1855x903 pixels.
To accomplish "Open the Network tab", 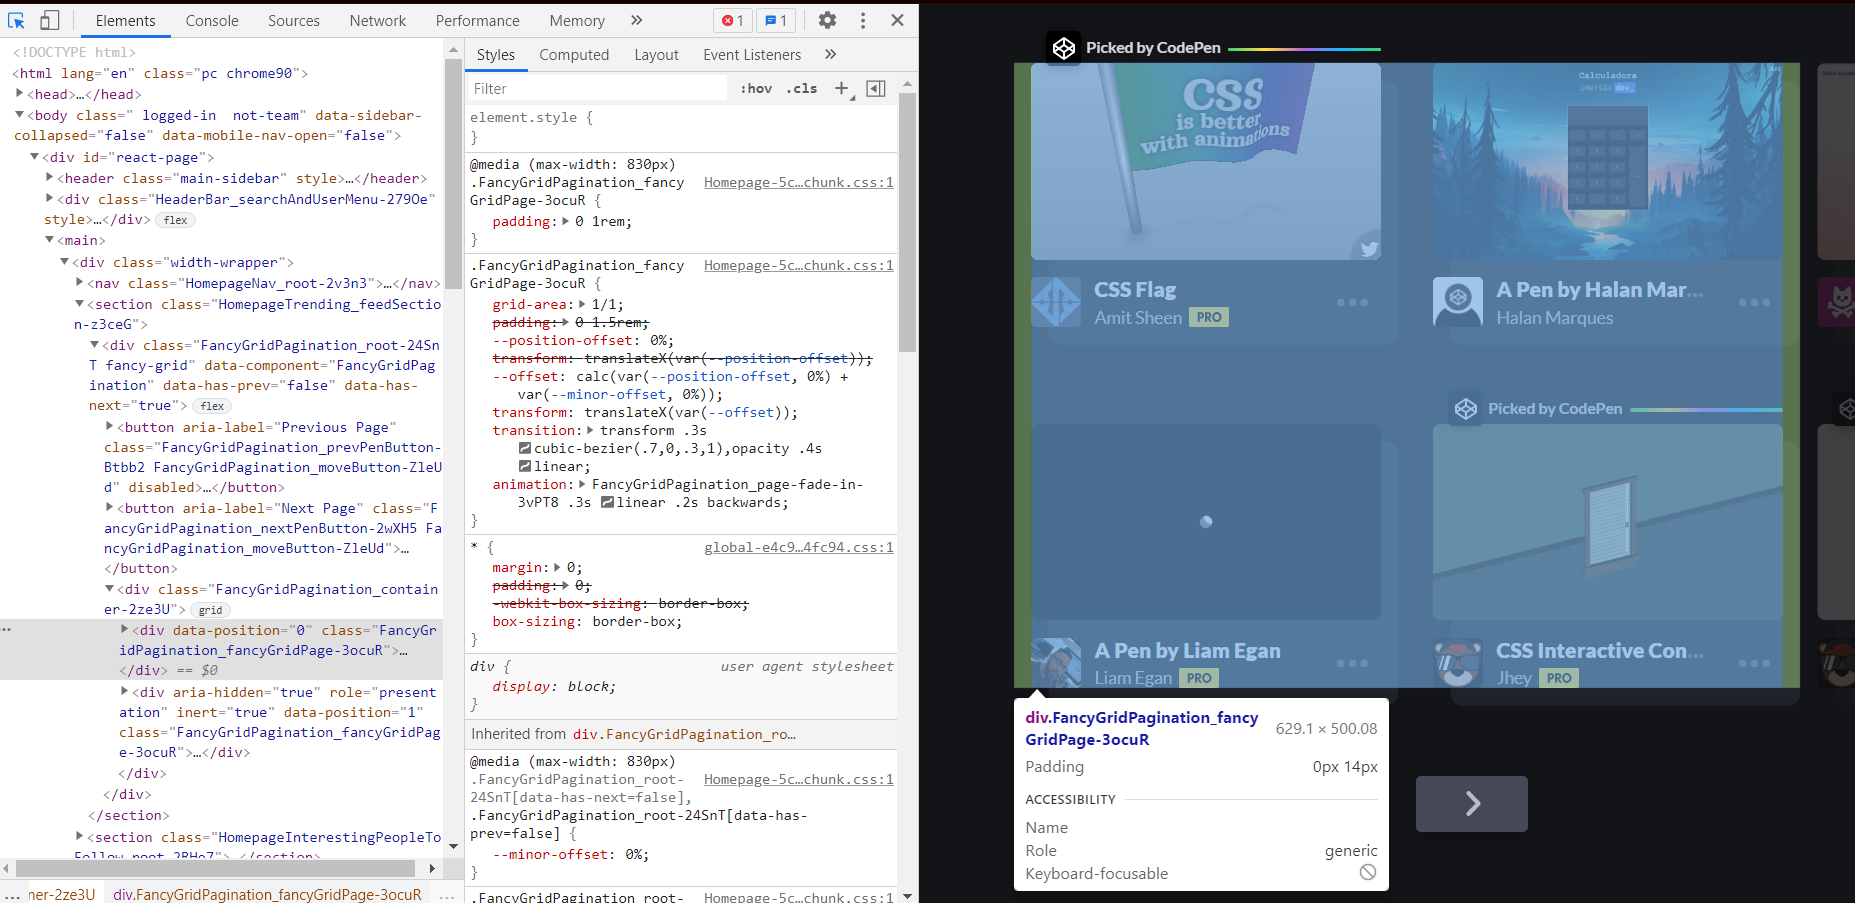I will click(378, 20).
